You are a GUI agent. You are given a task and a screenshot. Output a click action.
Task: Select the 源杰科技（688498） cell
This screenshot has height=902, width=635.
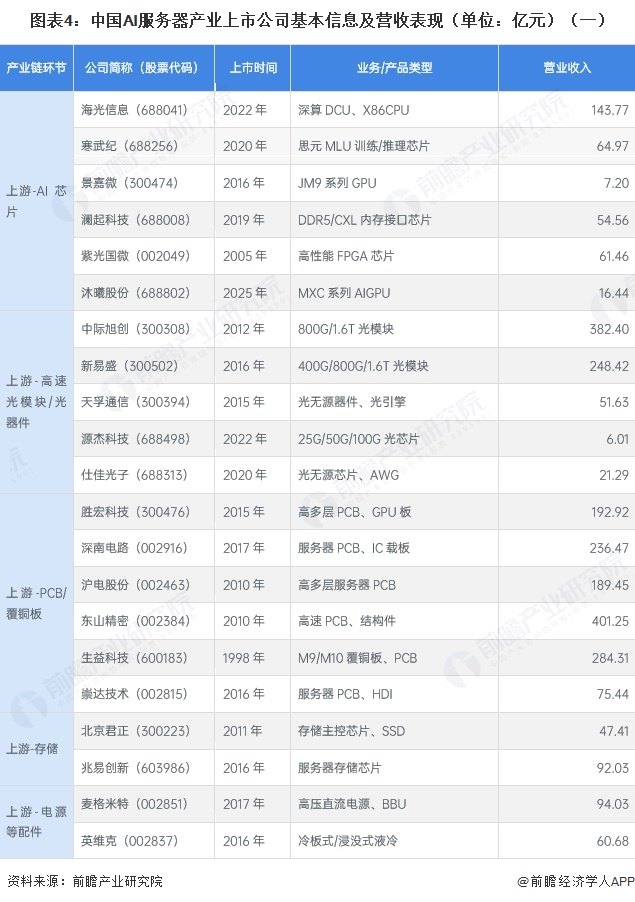click(144, 439)
